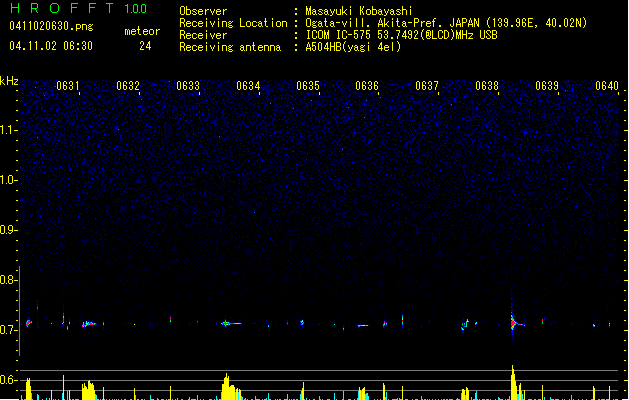The height and width of the screenshot is (400, 629).
Task: Click the 'Receiving antenna' label
Action: tap(230, 47)
